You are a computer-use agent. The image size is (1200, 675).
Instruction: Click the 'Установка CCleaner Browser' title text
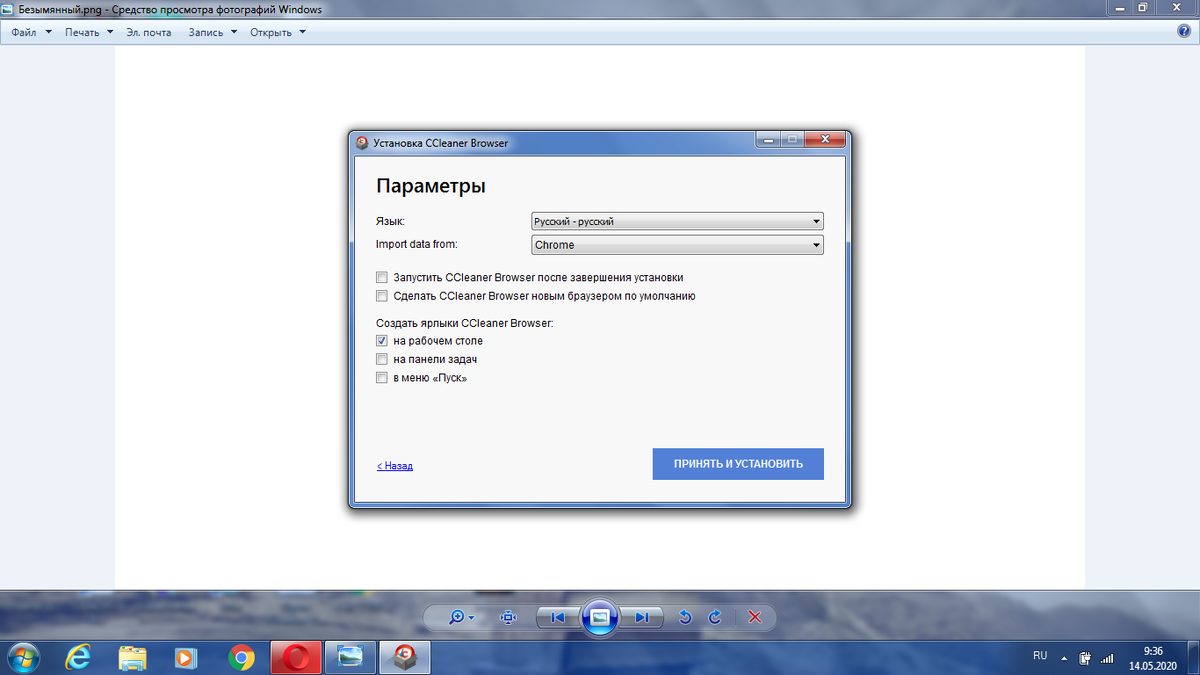tap(441, 143)
